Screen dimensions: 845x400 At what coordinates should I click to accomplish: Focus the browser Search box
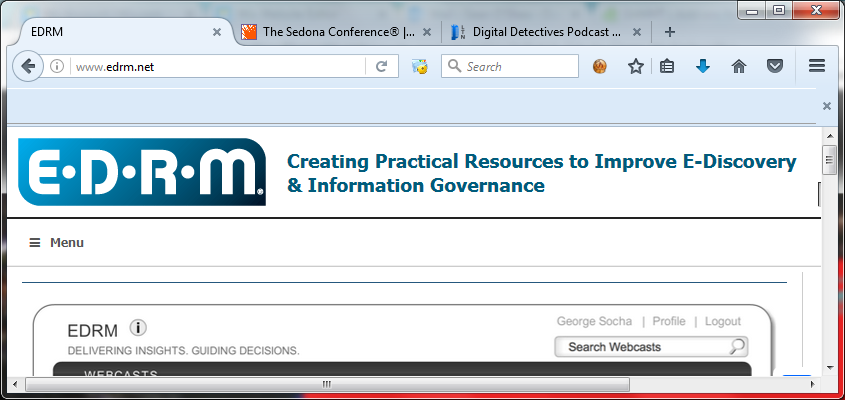(x=510, y=66)
